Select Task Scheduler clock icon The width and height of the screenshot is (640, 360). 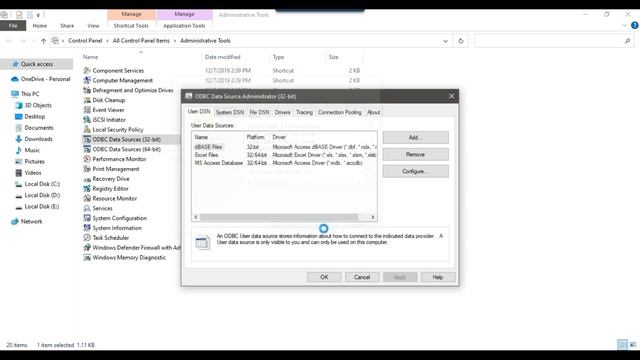87,237
